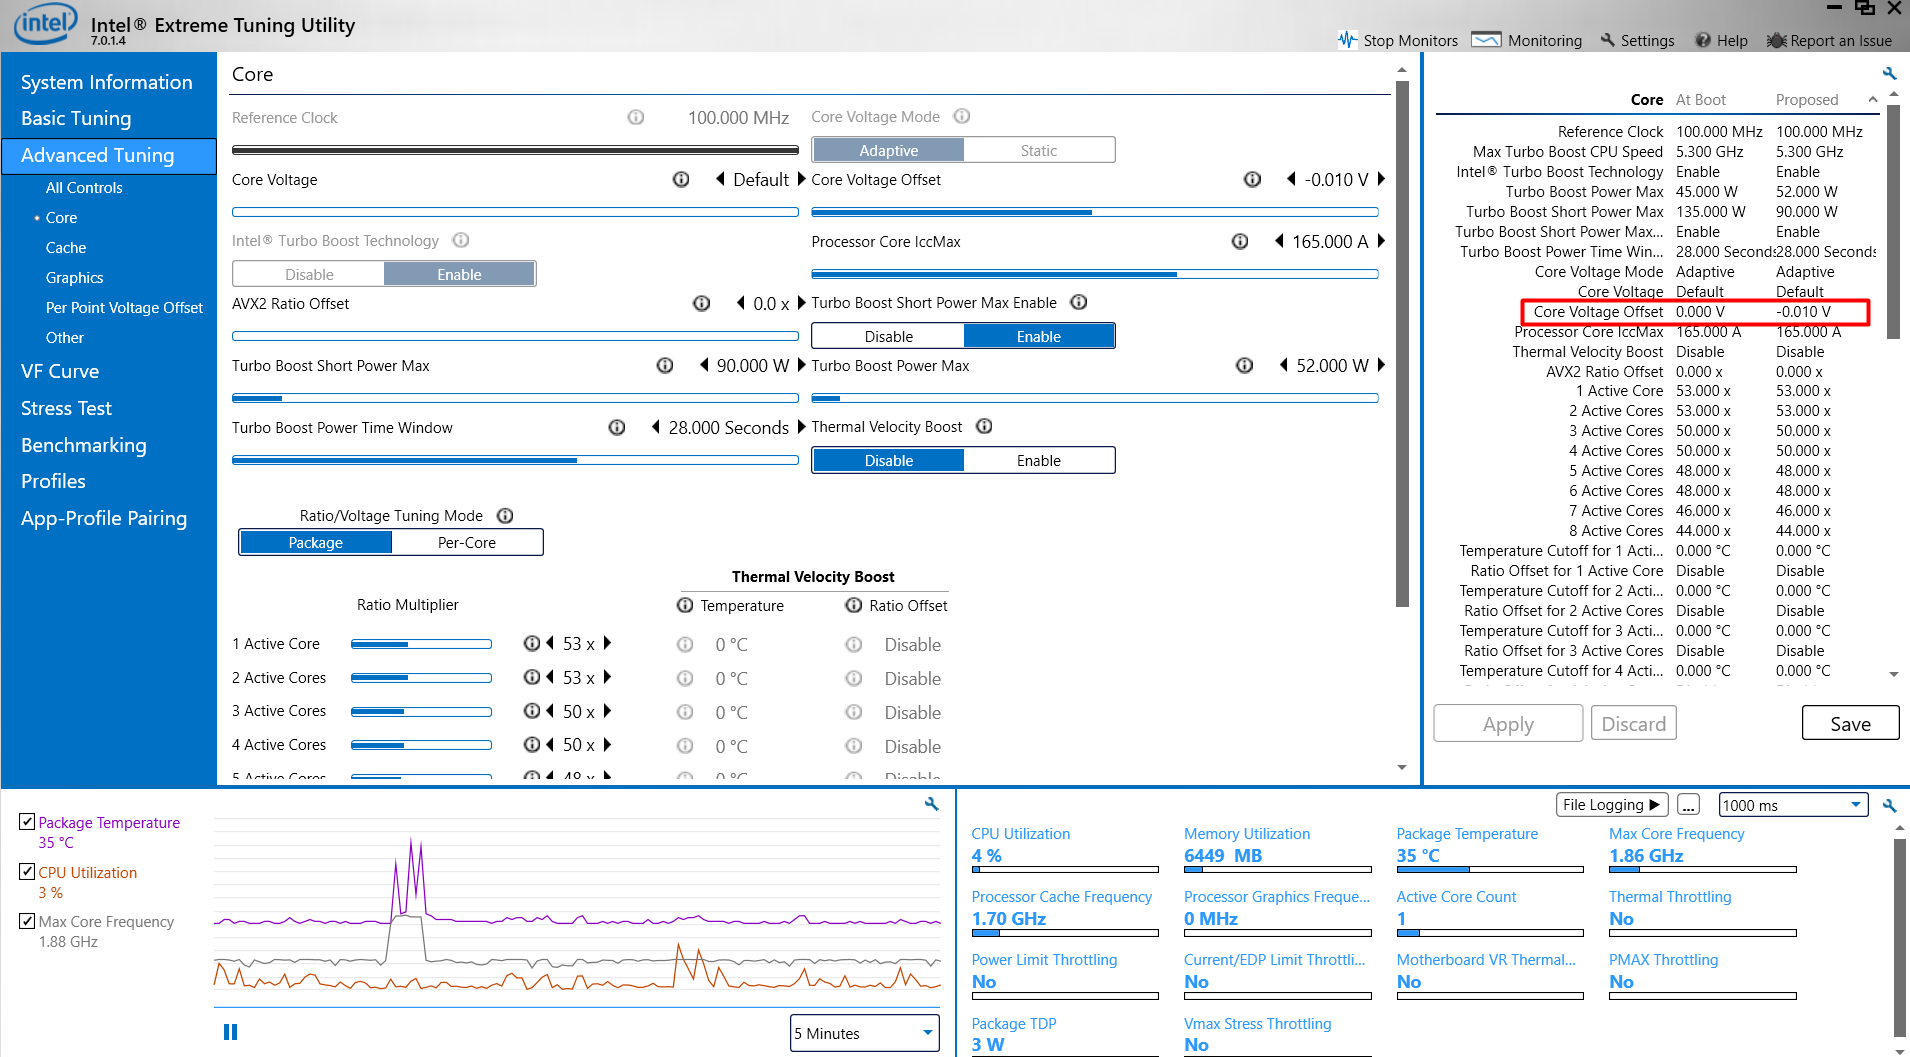Screen dimensions: 1910x1057
Task: Show Turbo Boost Short Power Max Enable info
Action: [1079, 302]
